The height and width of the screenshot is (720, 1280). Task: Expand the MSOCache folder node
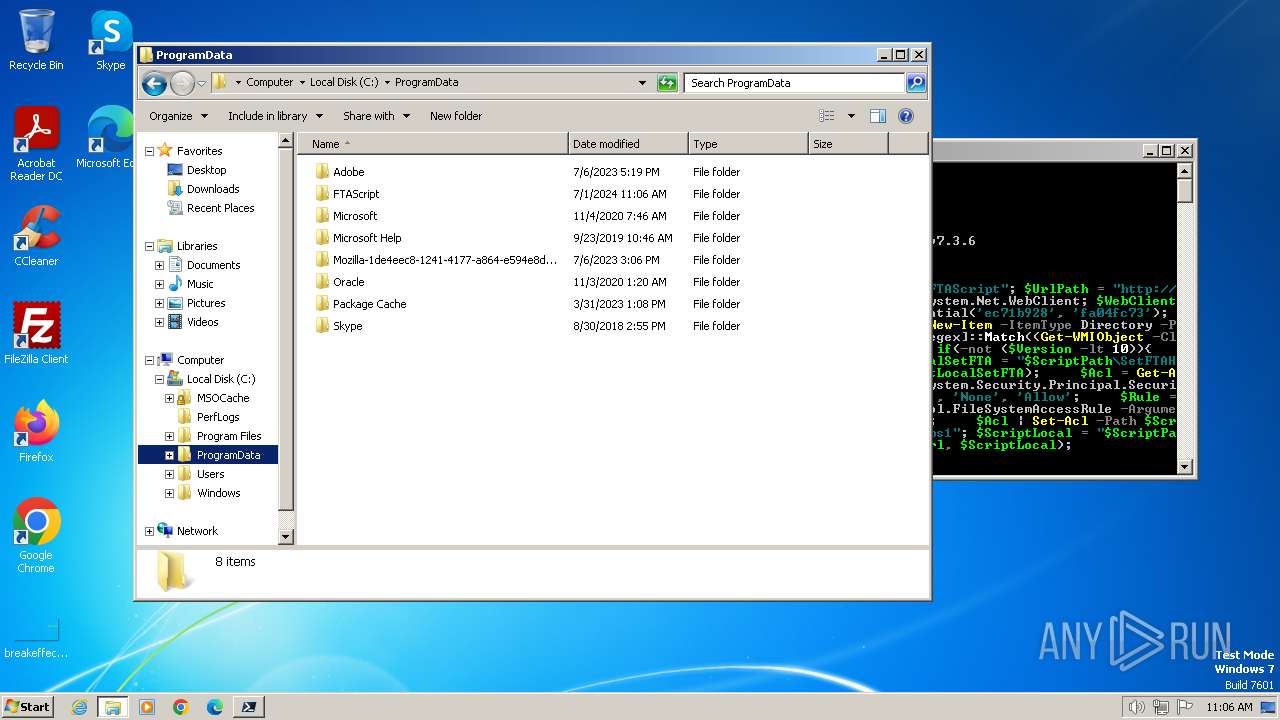click(x=169, y=398)
